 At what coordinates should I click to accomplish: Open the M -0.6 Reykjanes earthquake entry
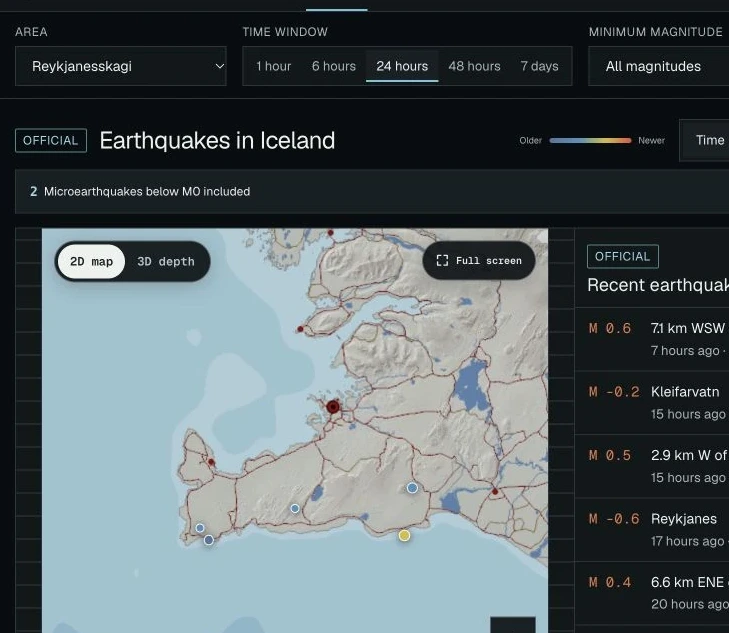click(652, 530)
